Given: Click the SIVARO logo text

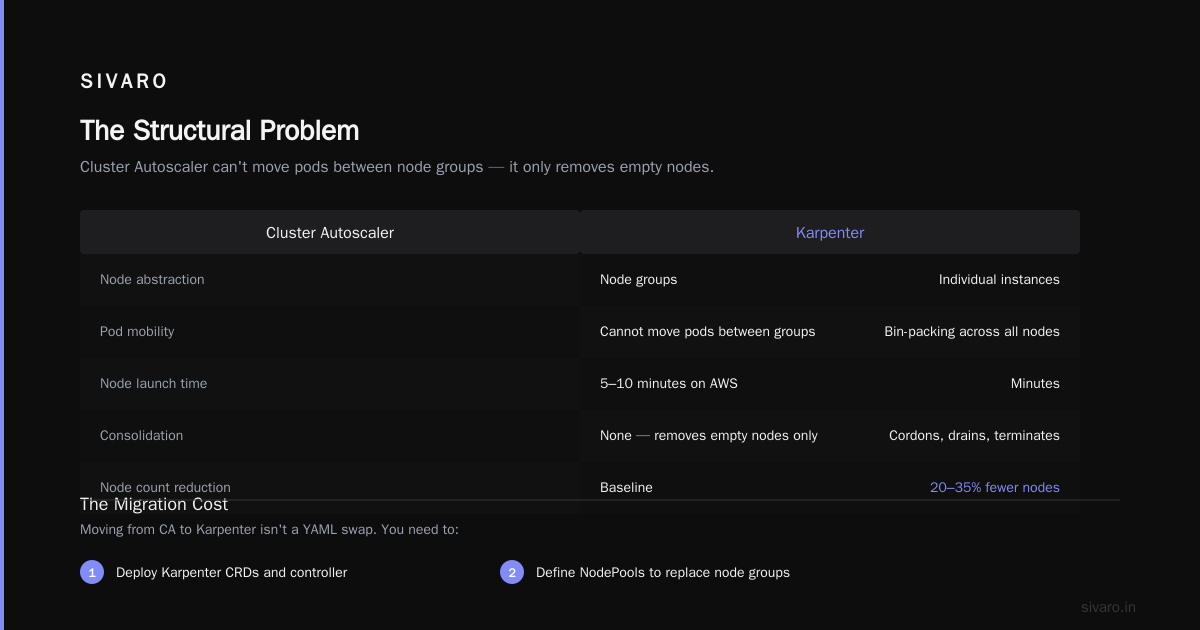Looking at the screenshot, I should 124,82.
